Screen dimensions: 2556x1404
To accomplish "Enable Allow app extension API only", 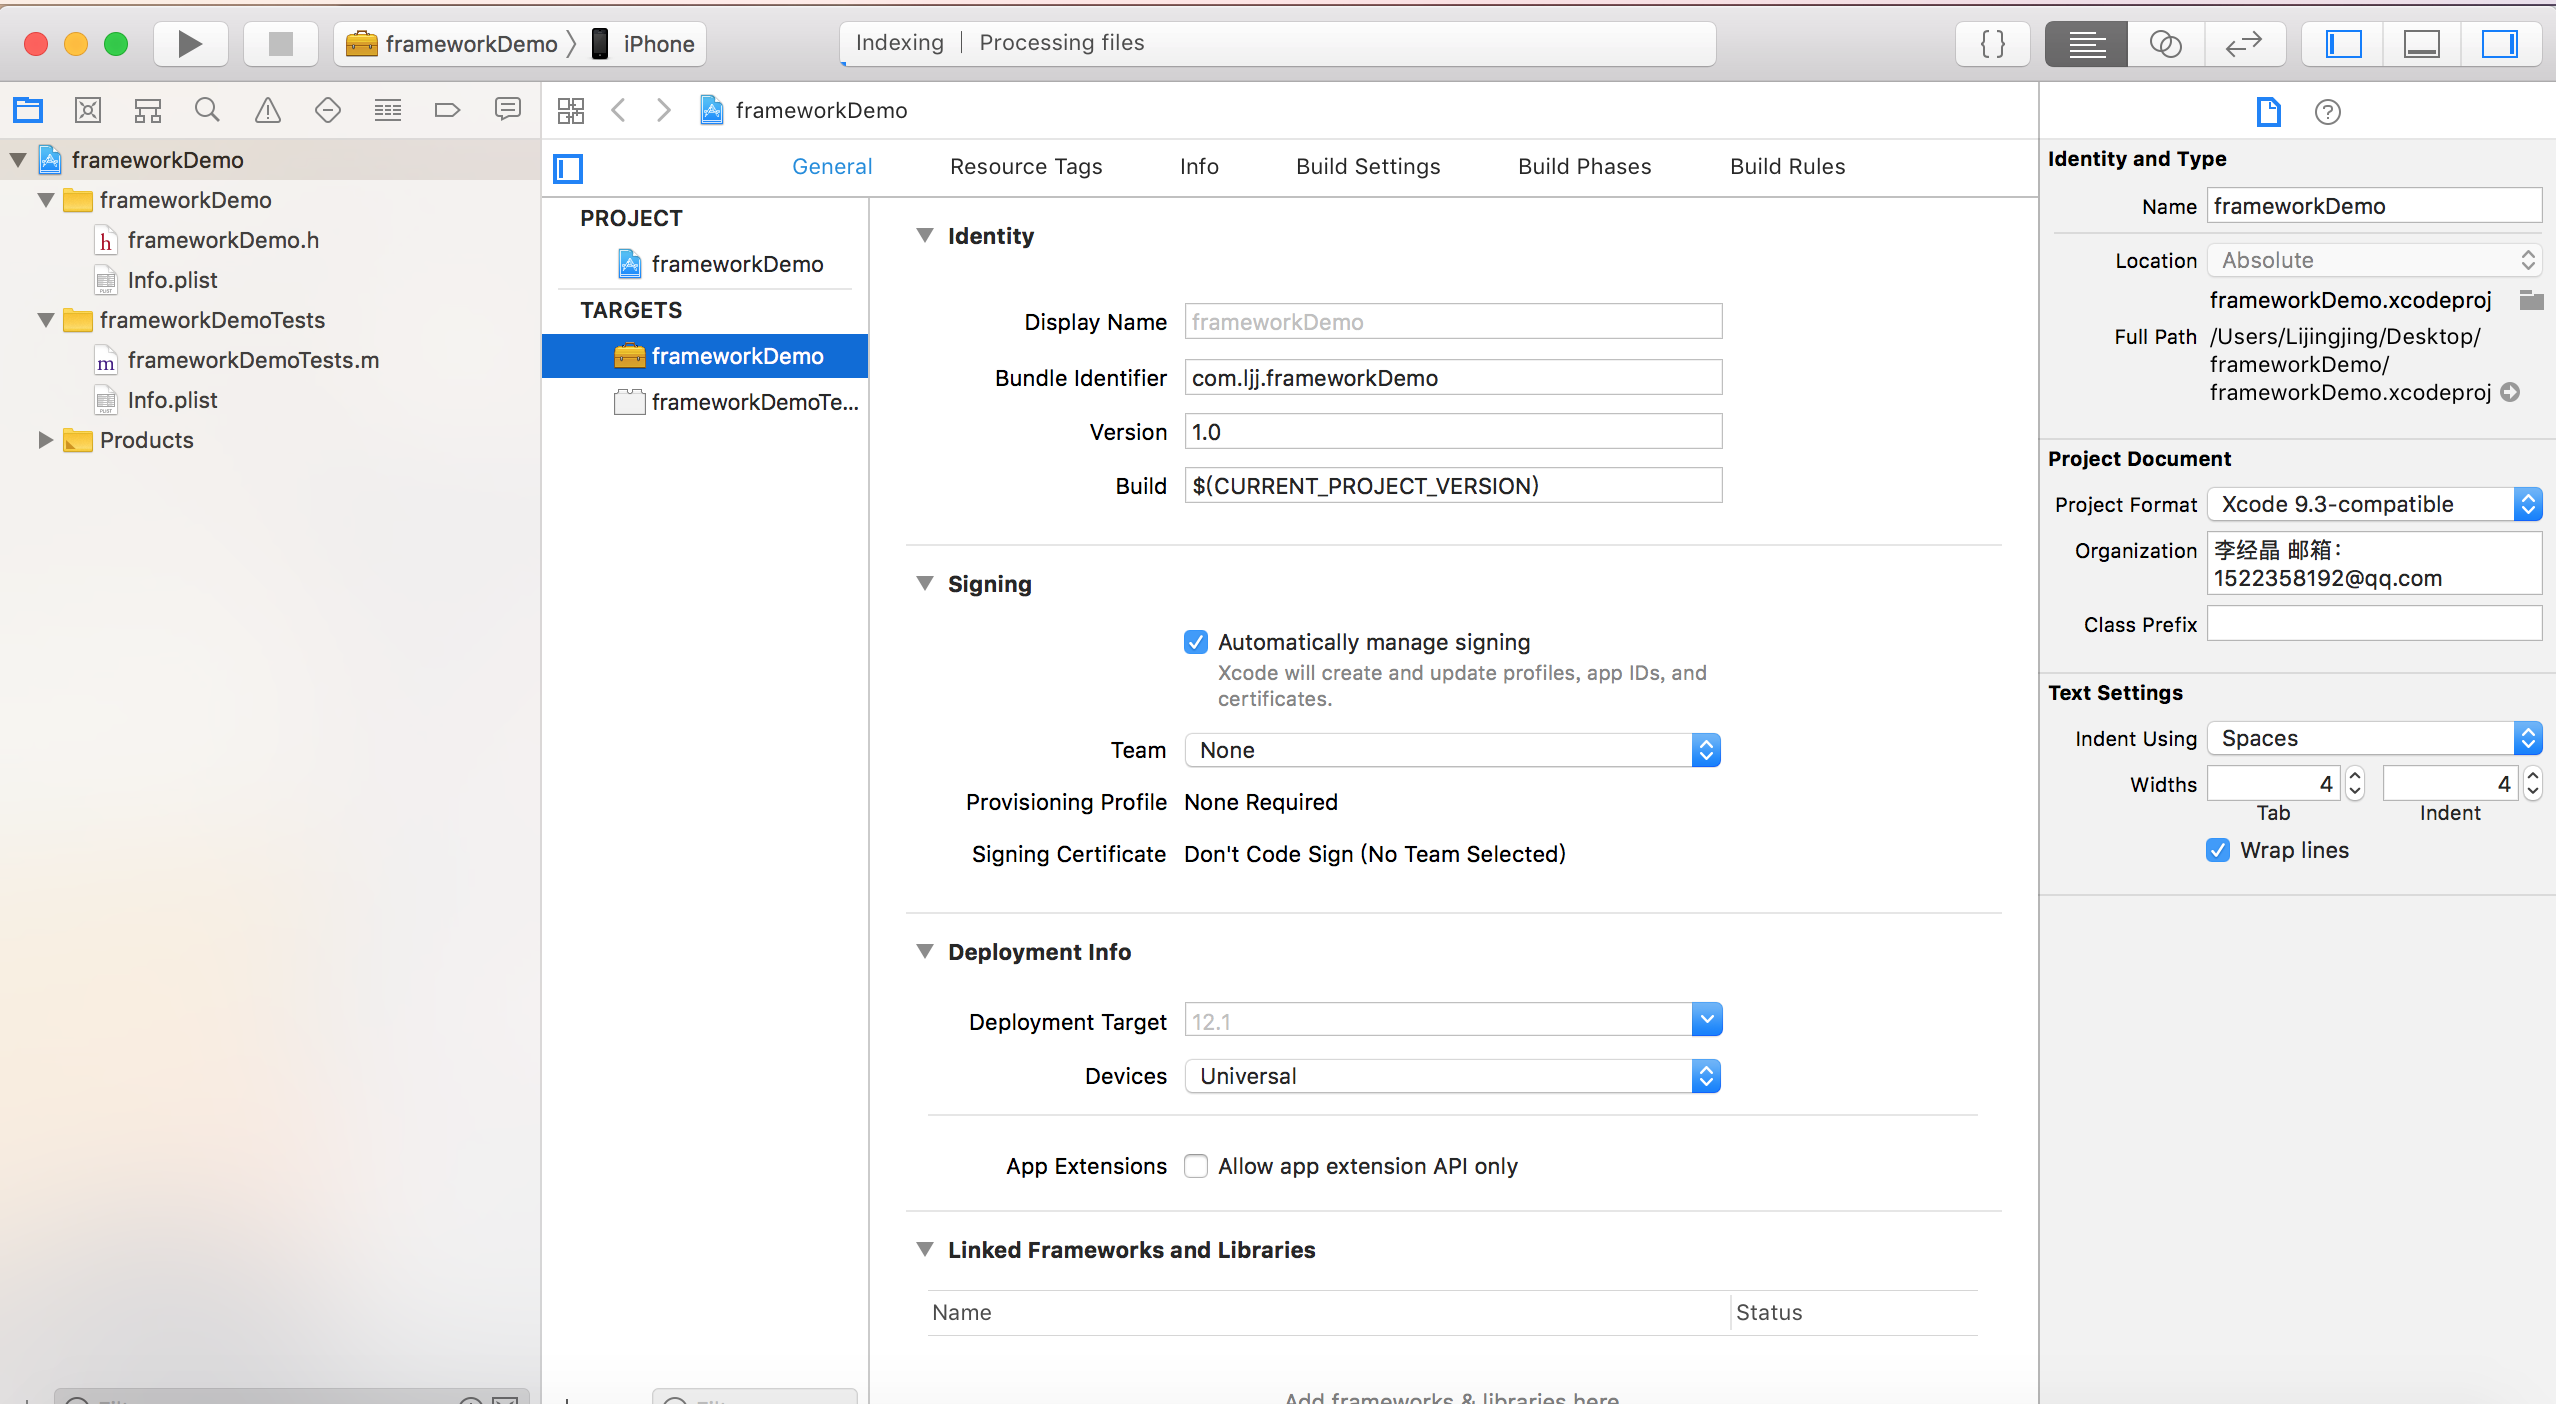I will [x=1196, y=1166].
